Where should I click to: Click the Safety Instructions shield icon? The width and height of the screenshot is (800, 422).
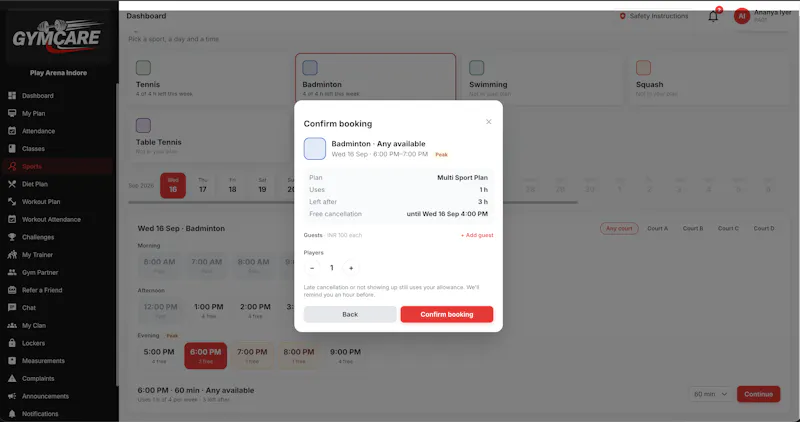[622, 16]
